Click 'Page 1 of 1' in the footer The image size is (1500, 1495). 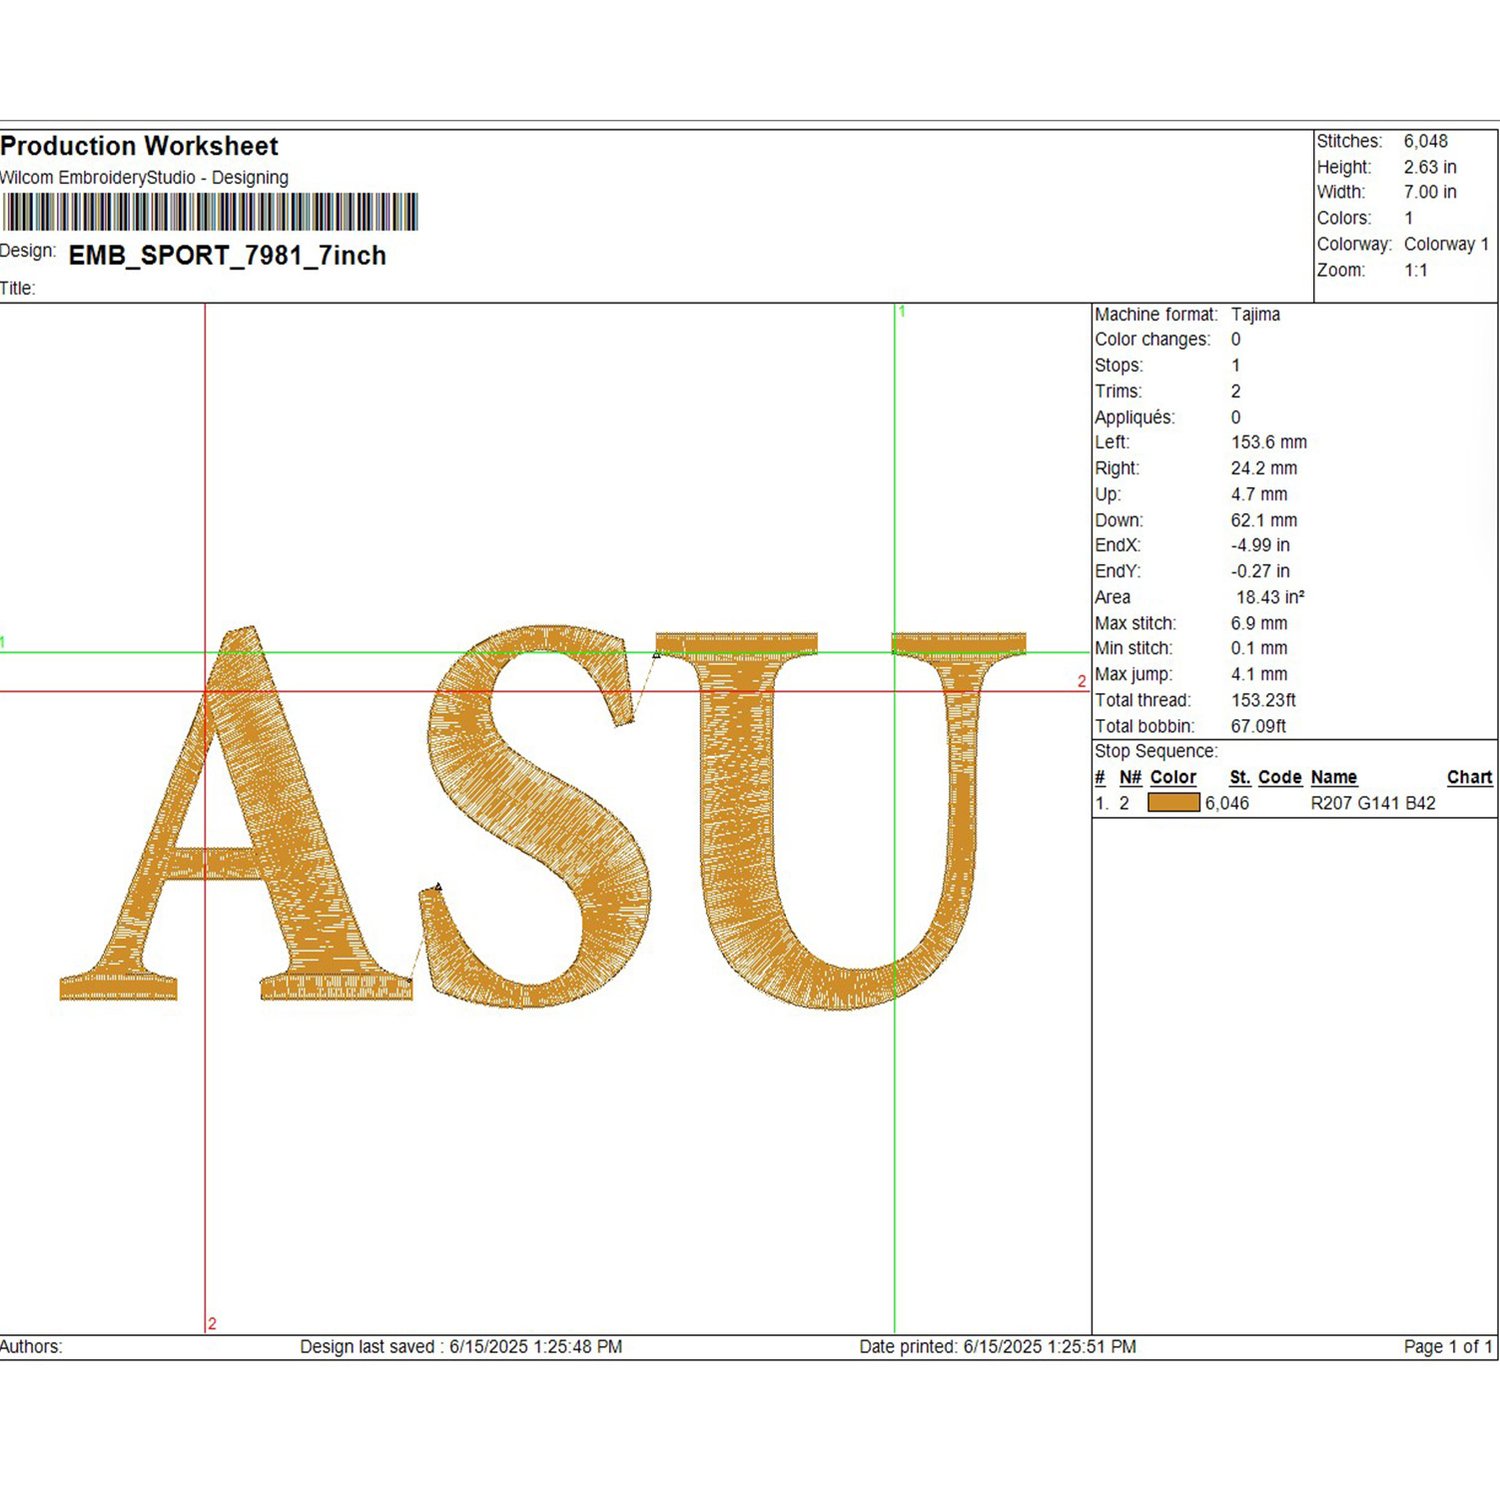coord(1448,1347)
